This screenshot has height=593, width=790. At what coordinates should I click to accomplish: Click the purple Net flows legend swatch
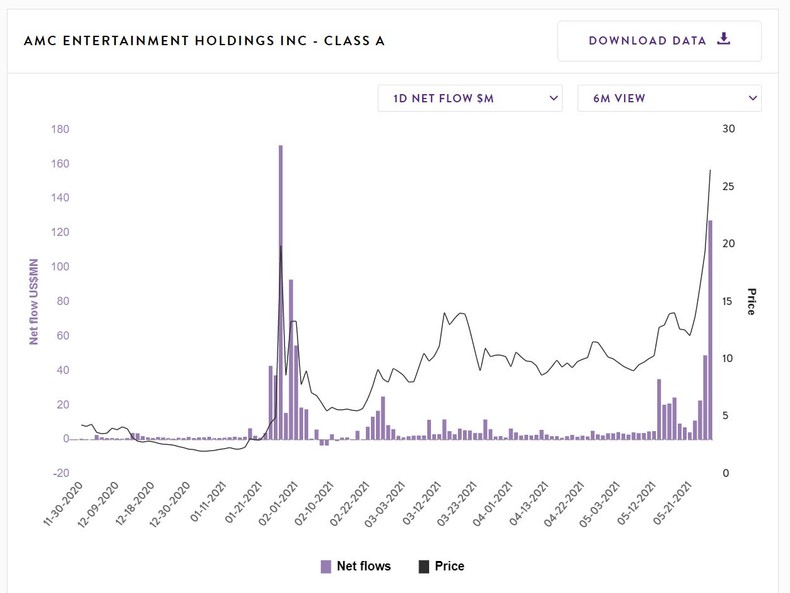tap(326, 567)
